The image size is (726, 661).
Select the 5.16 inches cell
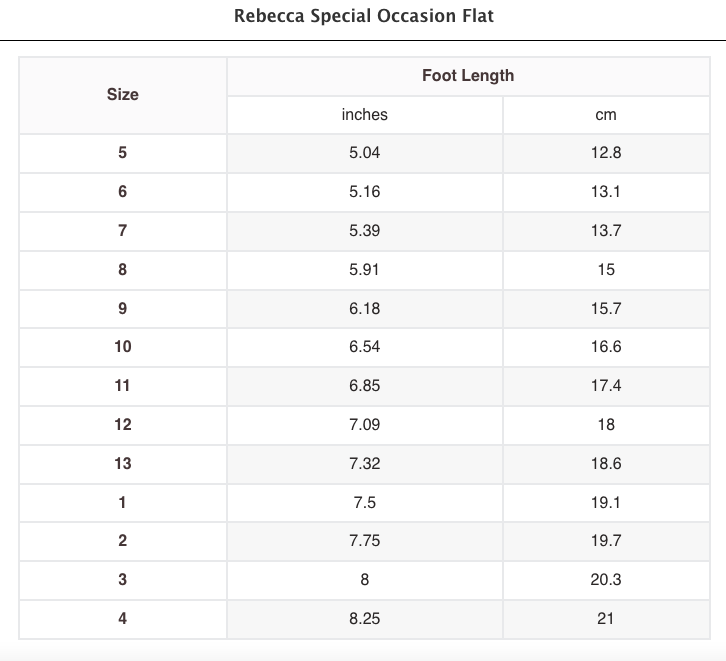[x=364, y=192]
